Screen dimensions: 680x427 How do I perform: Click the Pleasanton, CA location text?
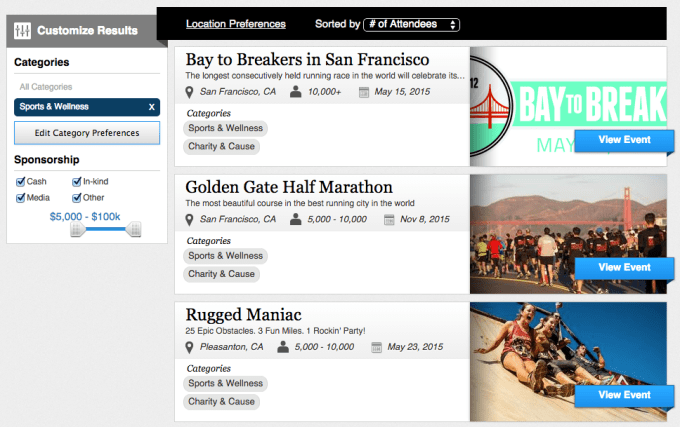[x=231, y=347]
